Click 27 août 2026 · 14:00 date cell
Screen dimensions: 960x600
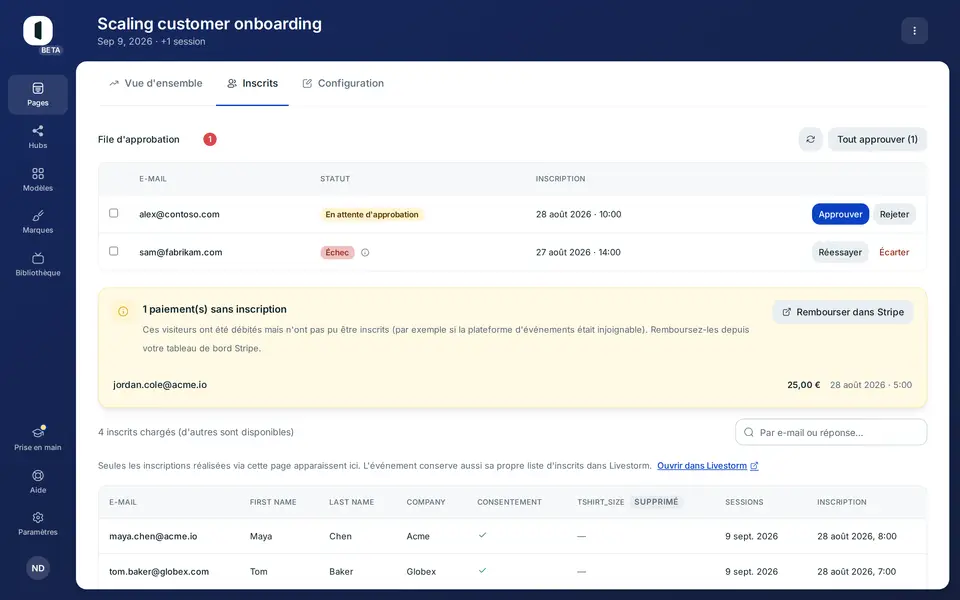coord(578,252)
